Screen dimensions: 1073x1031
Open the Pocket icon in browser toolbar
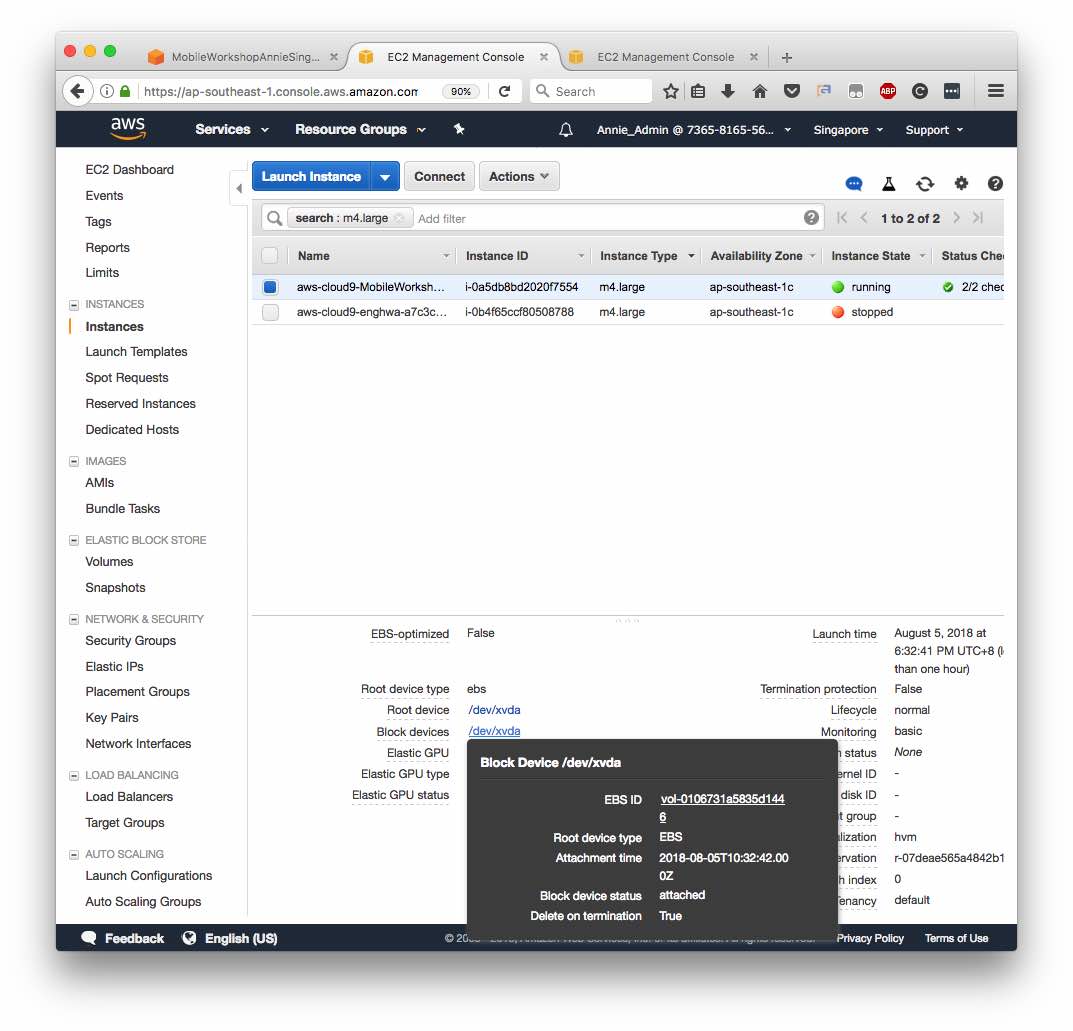792,91
